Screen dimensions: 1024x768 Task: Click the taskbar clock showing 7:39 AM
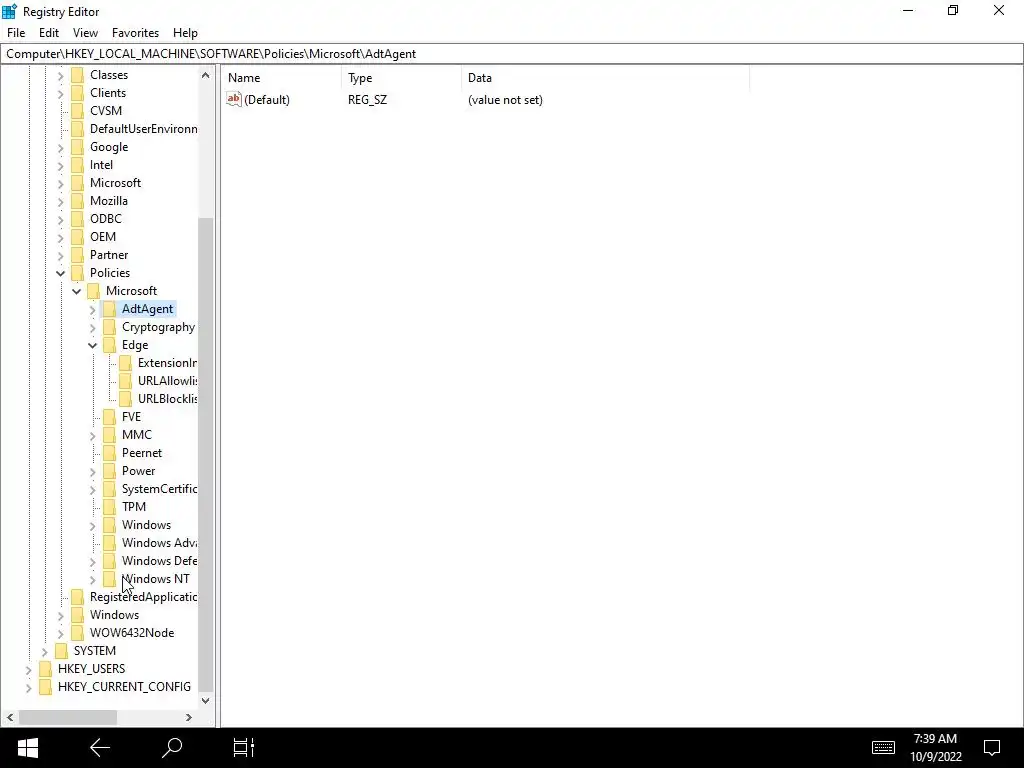(x=936, y=748)
